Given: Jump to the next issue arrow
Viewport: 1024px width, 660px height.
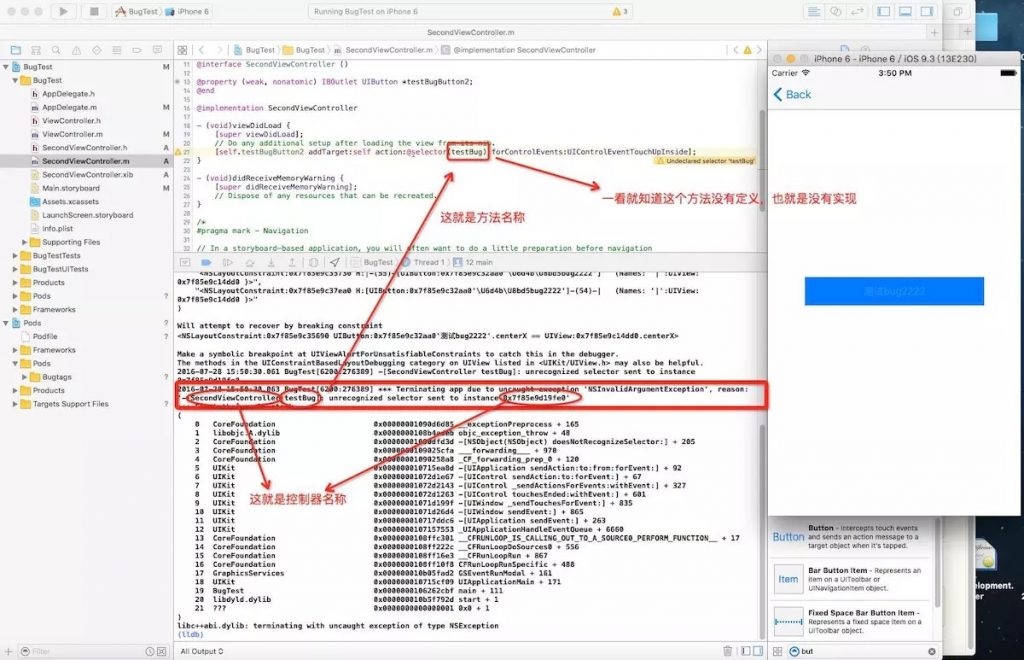Looking at the screenshot, I should click(759, 50).
